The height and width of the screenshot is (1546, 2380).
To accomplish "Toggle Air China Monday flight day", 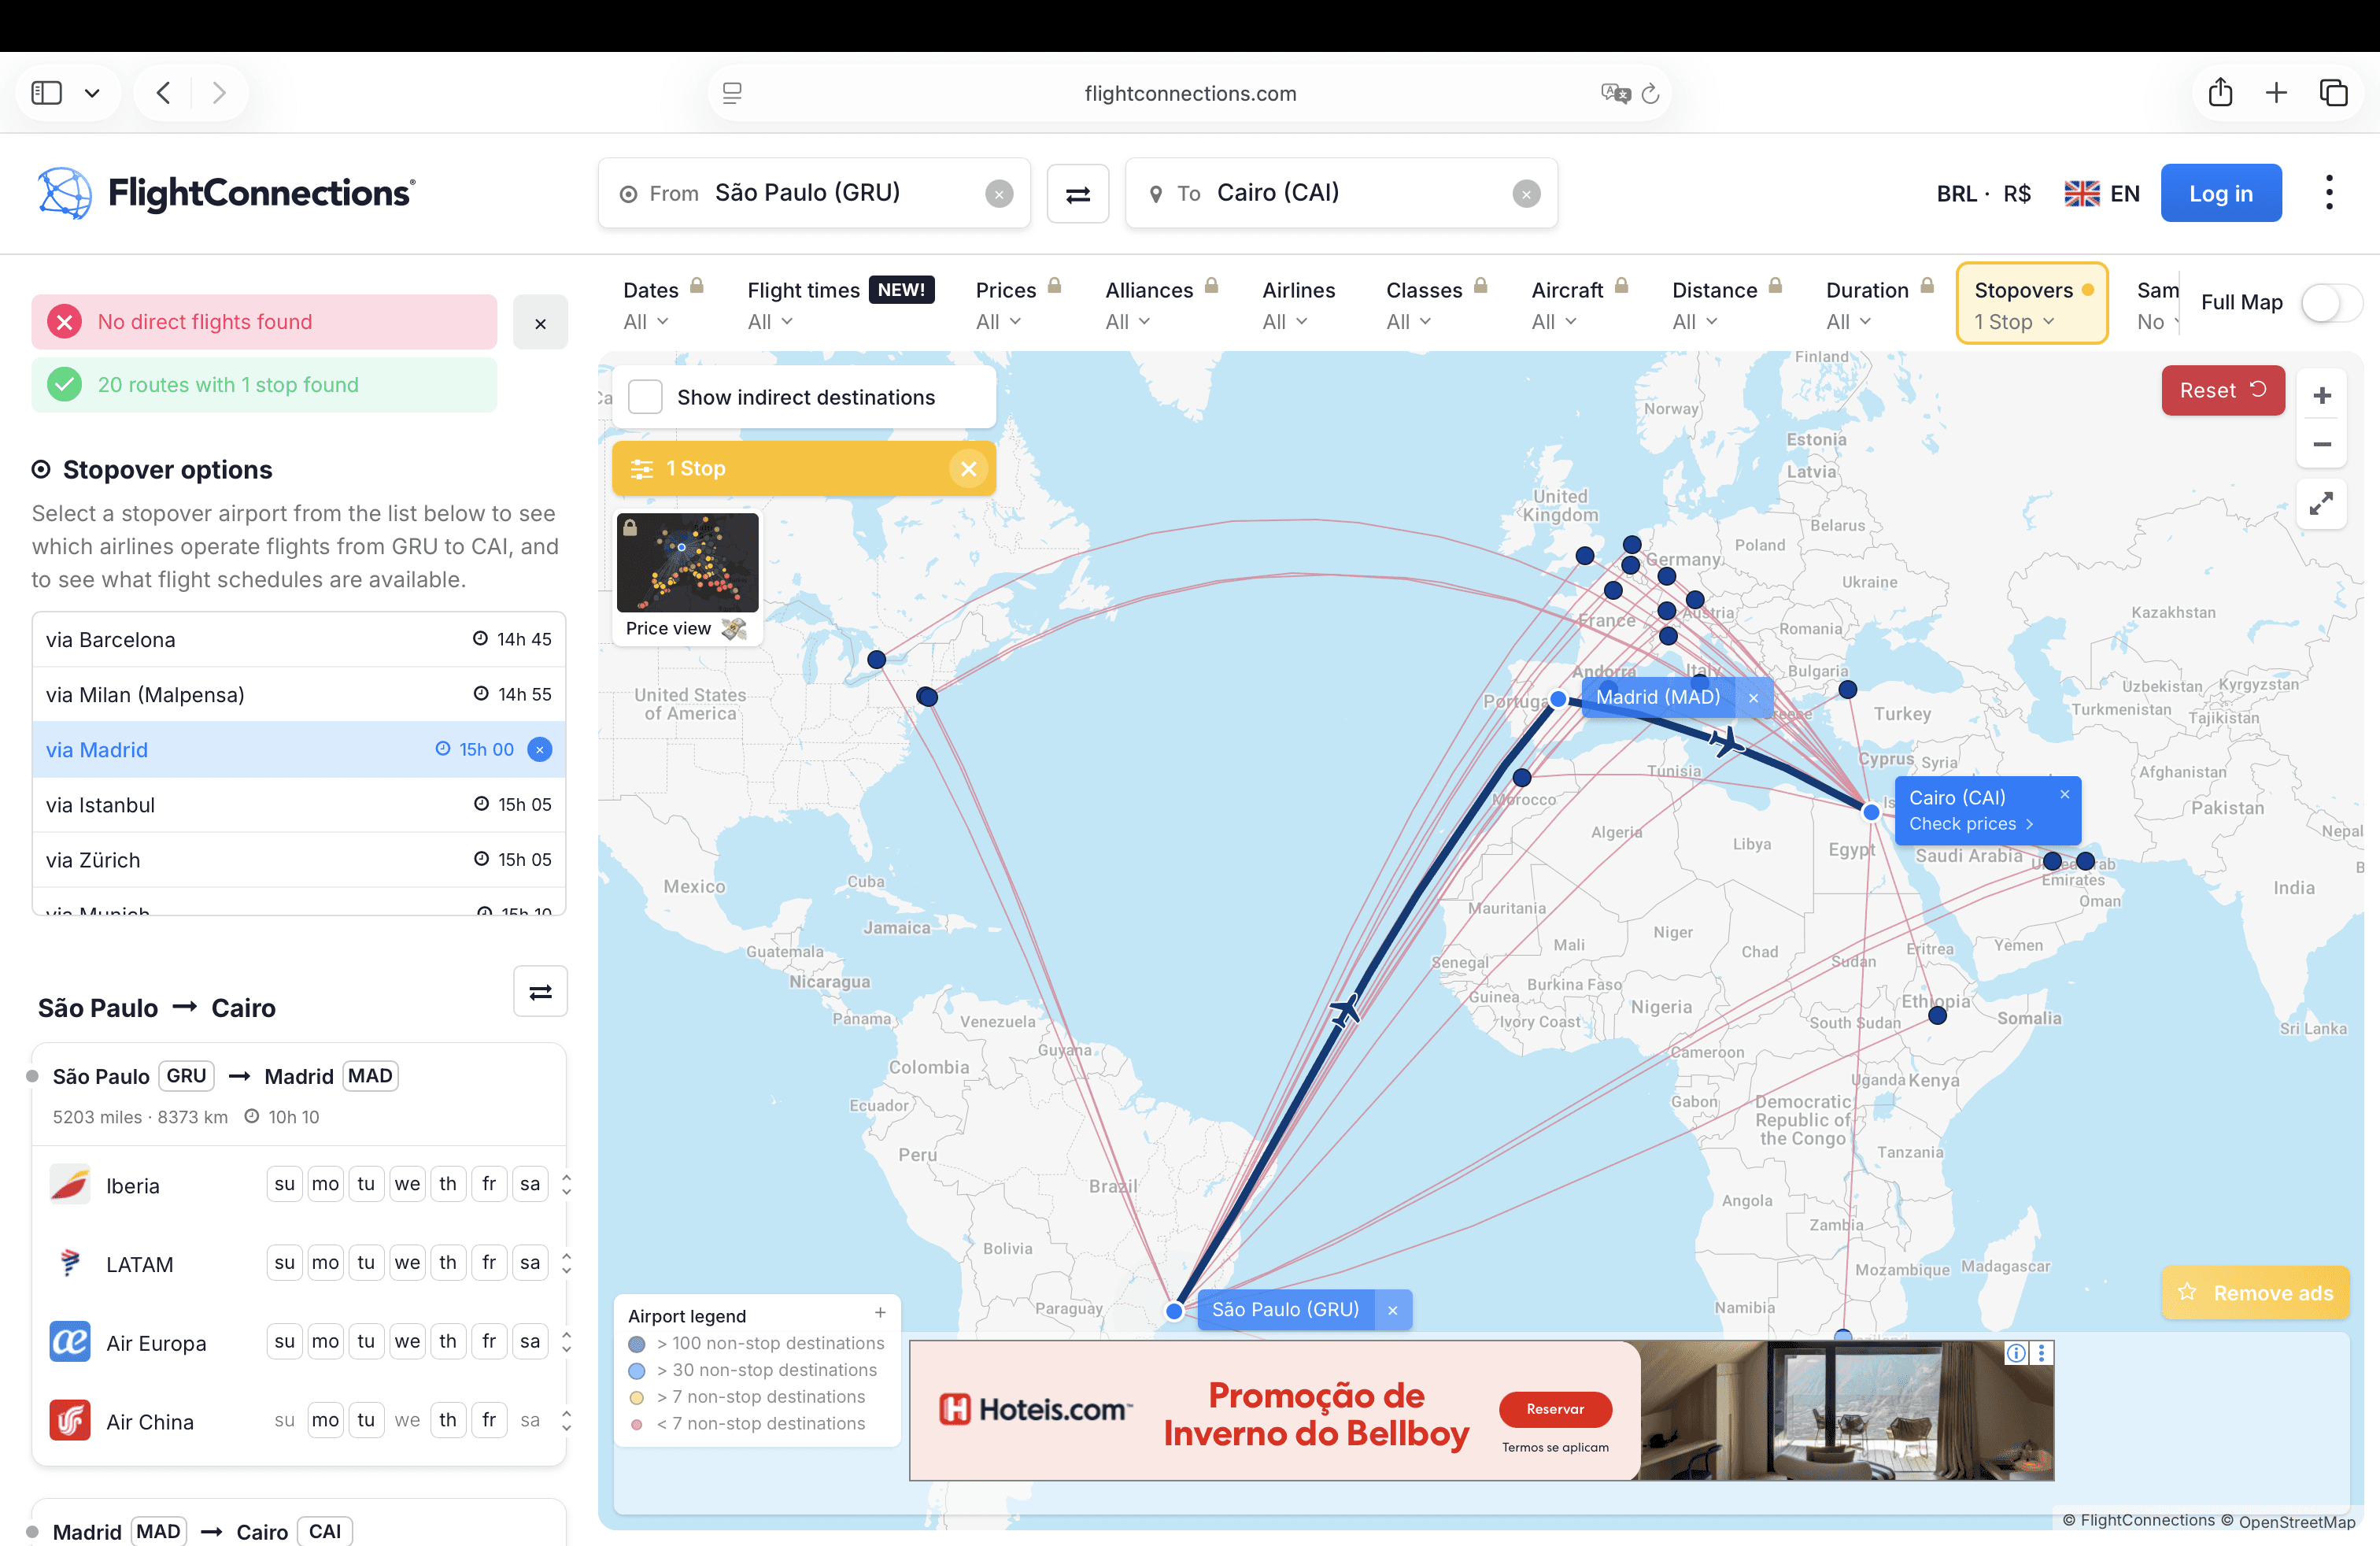I will [325, 1421].
